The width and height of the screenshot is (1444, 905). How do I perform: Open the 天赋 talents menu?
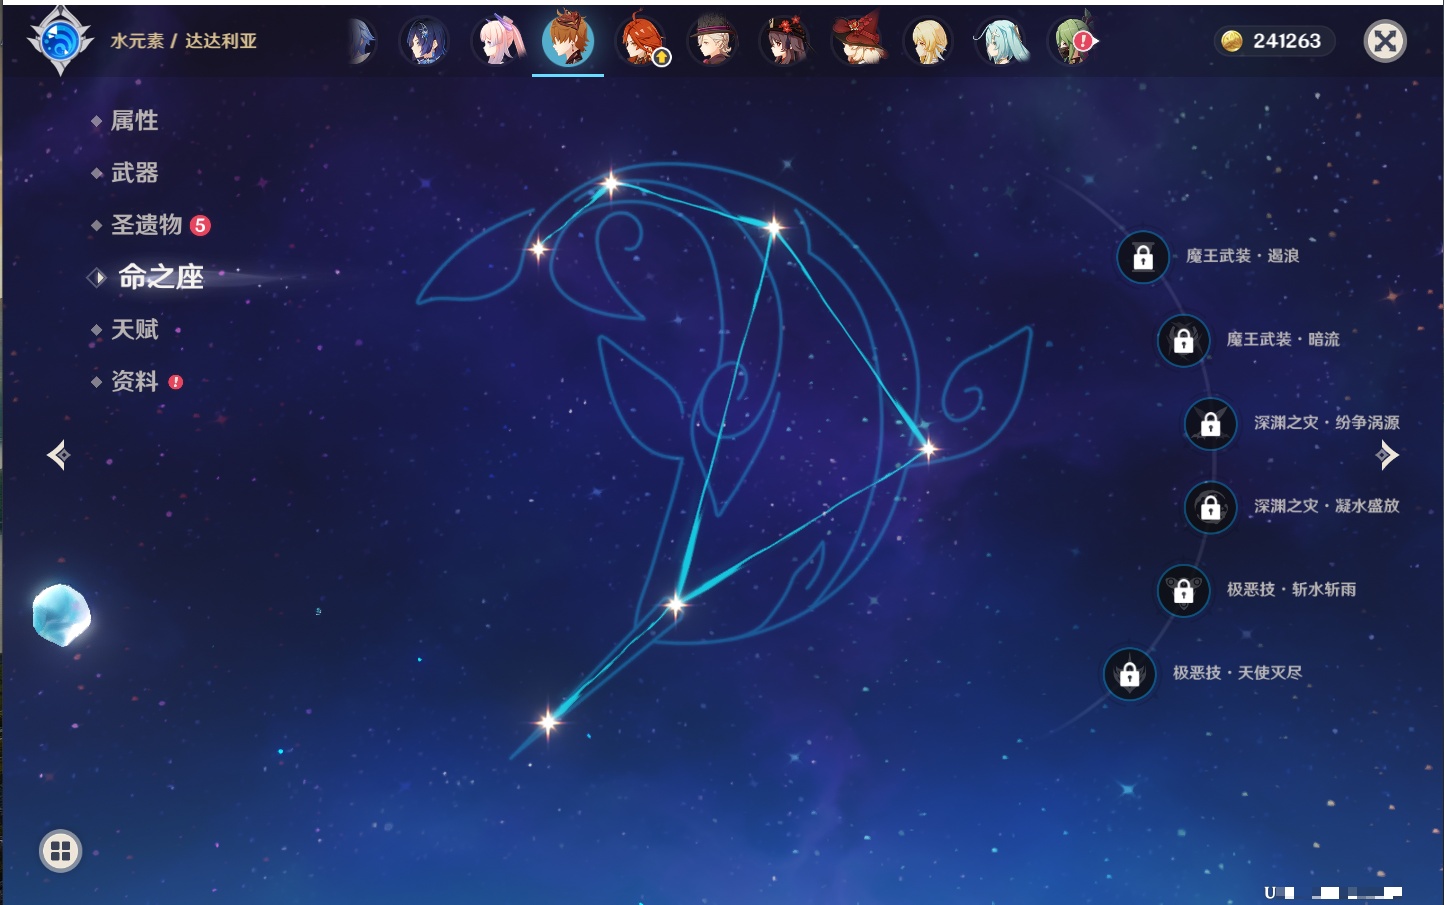pyautogui.click(x=134, y=329)
